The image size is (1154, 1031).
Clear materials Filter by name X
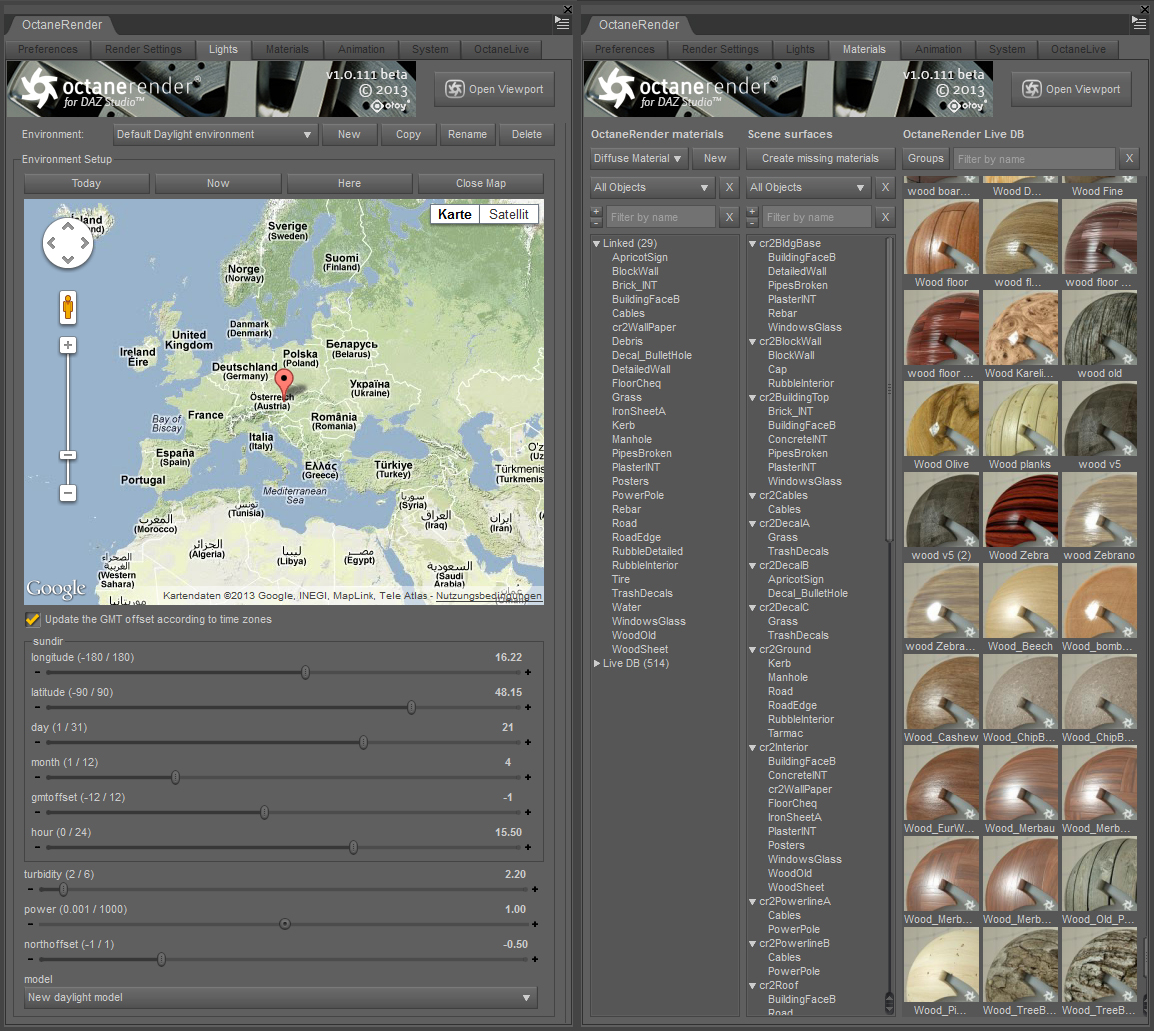(x=729, y=217)
